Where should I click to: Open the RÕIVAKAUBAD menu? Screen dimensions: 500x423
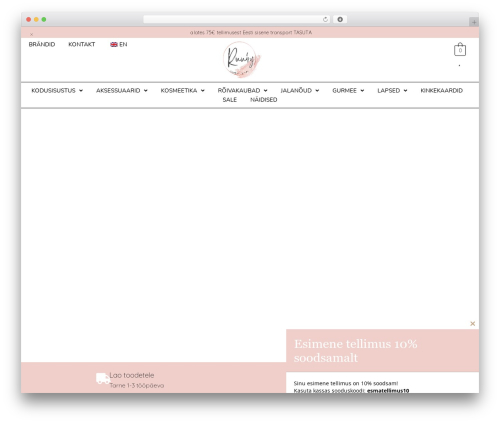[239, 90]
